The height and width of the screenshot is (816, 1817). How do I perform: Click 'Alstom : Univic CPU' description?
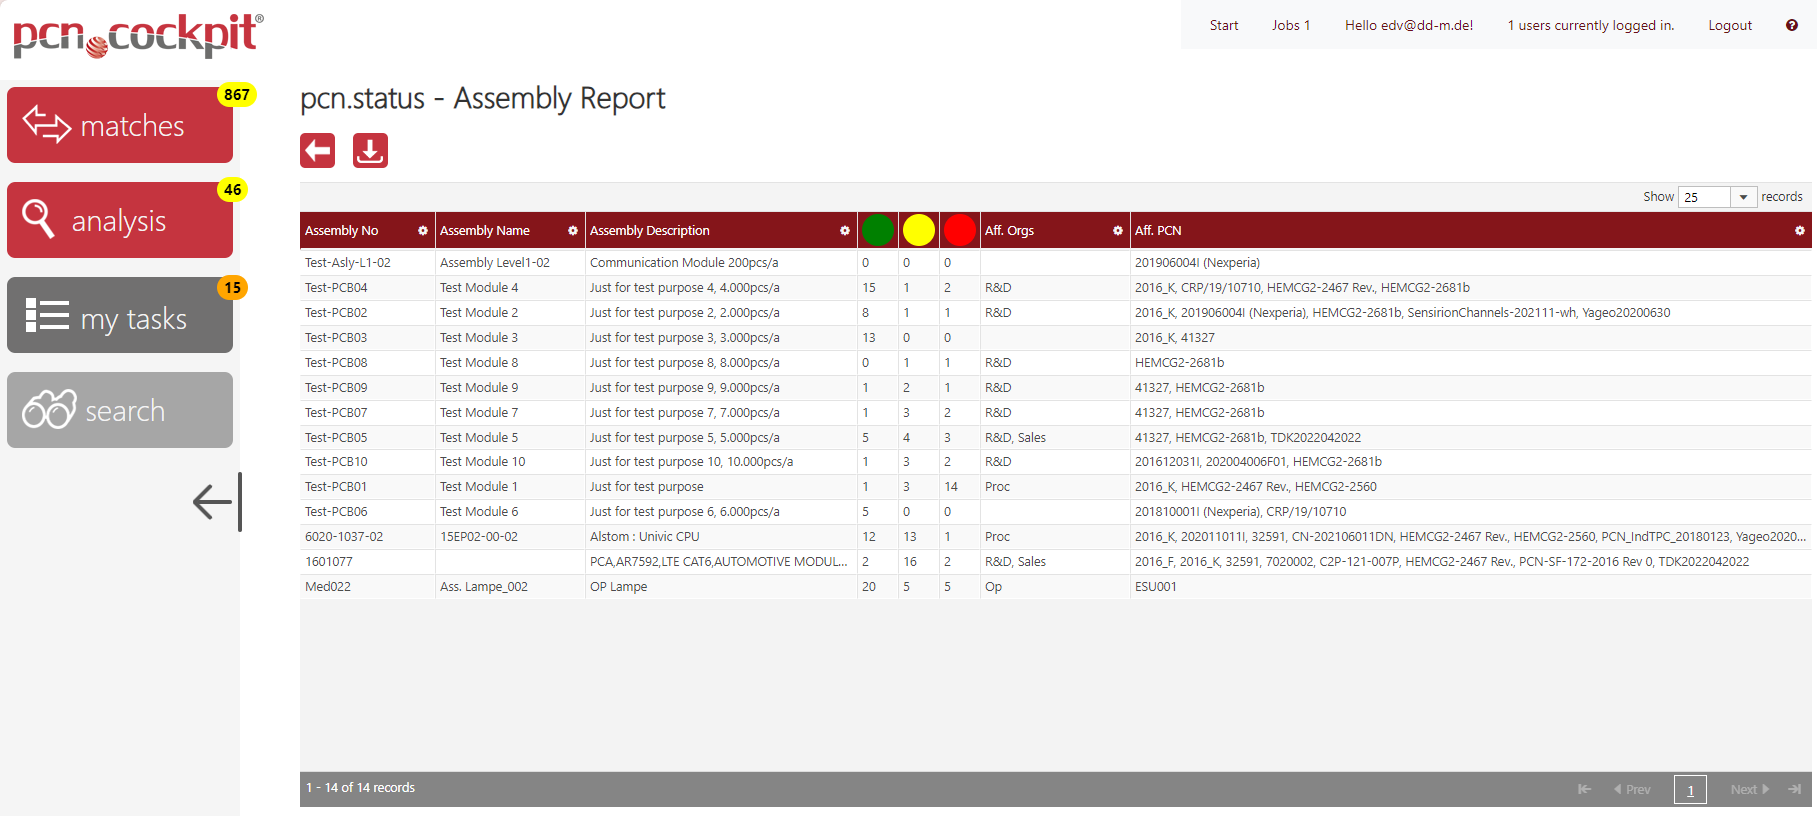(x=645, y=537)
